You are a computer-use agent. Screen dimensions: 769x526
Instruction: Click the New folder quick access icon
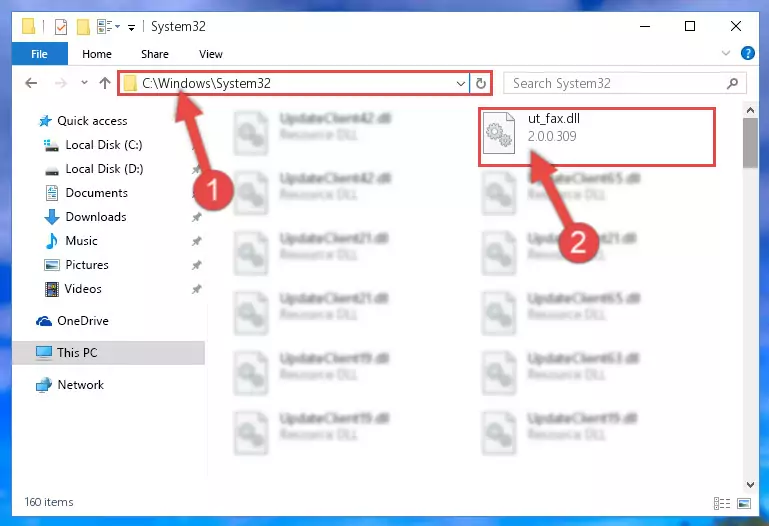83,26
